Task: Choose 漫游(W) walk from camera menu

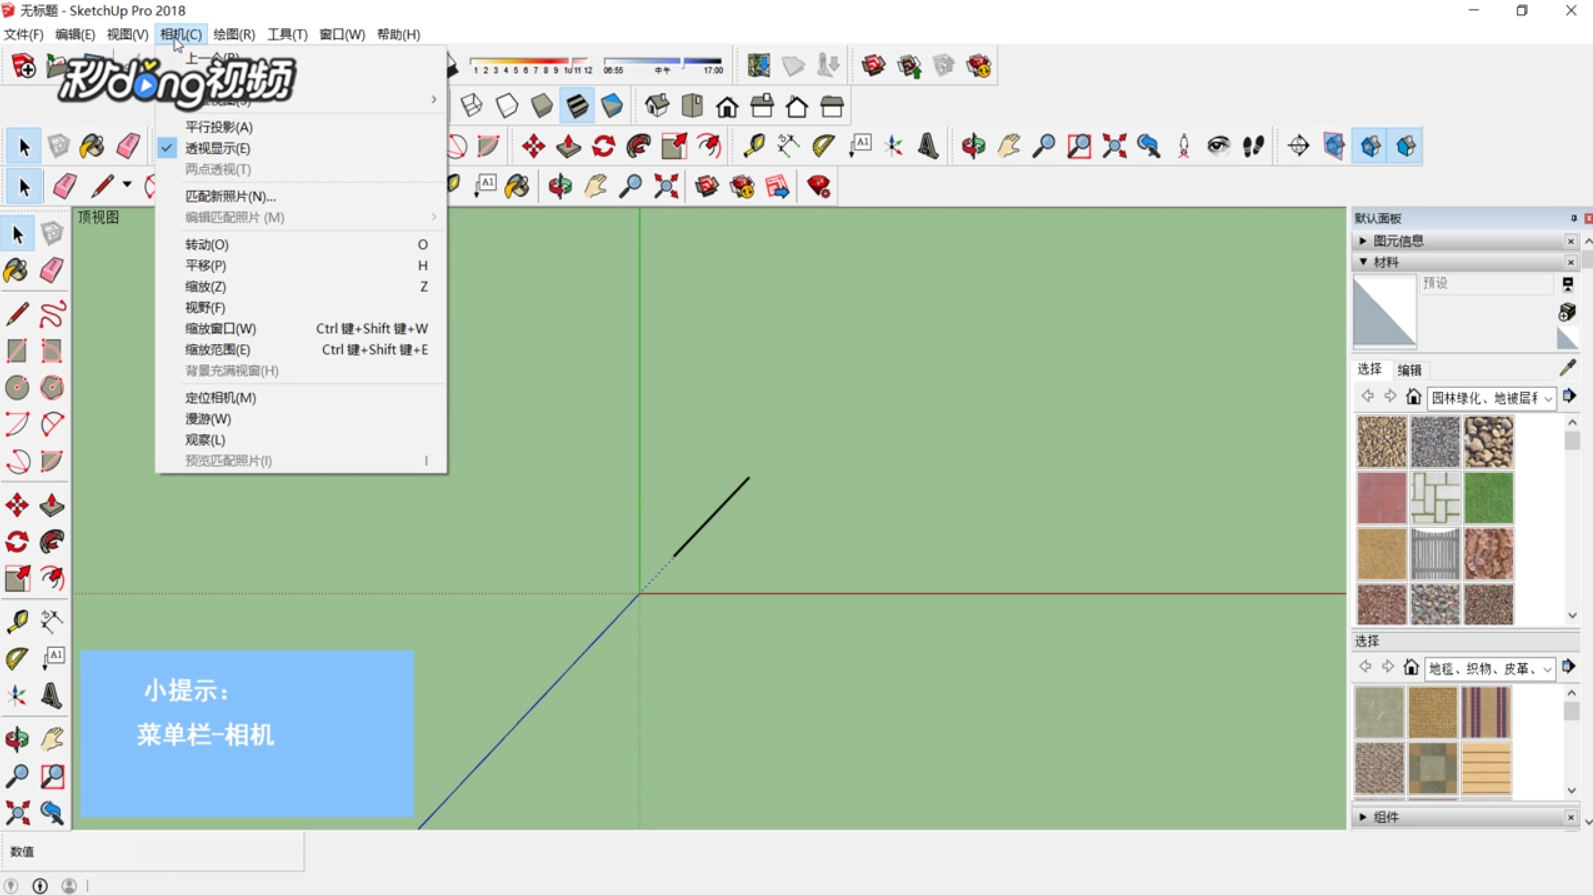Action: [207, 418]
